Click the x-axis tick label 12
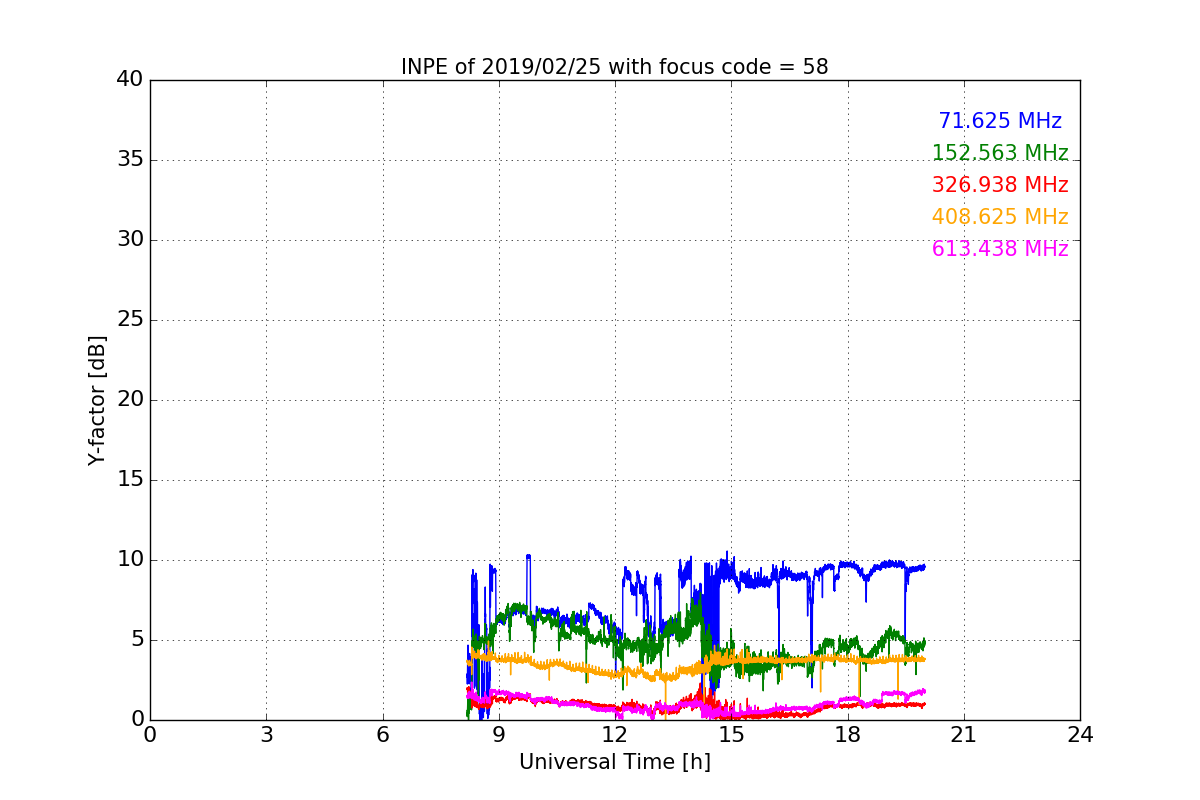 pos(615,734)
